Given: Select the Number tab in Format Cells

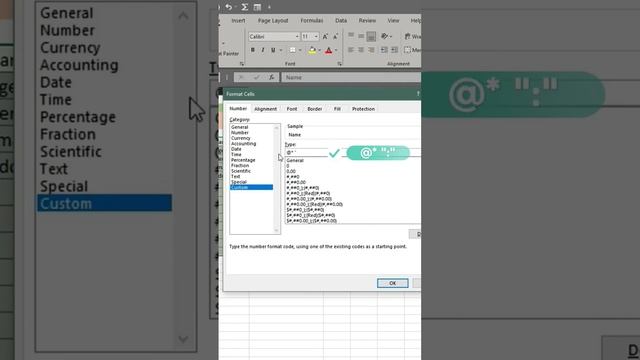Looking at the screenshot, I should point(238,109).
